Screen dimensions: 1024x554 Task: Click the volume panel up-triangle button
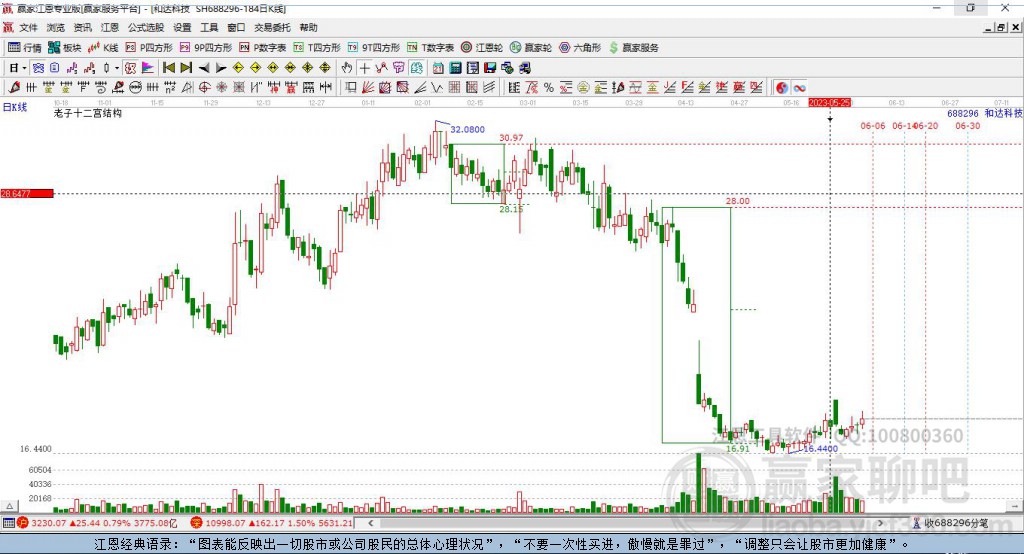click(x=10, y=506)
